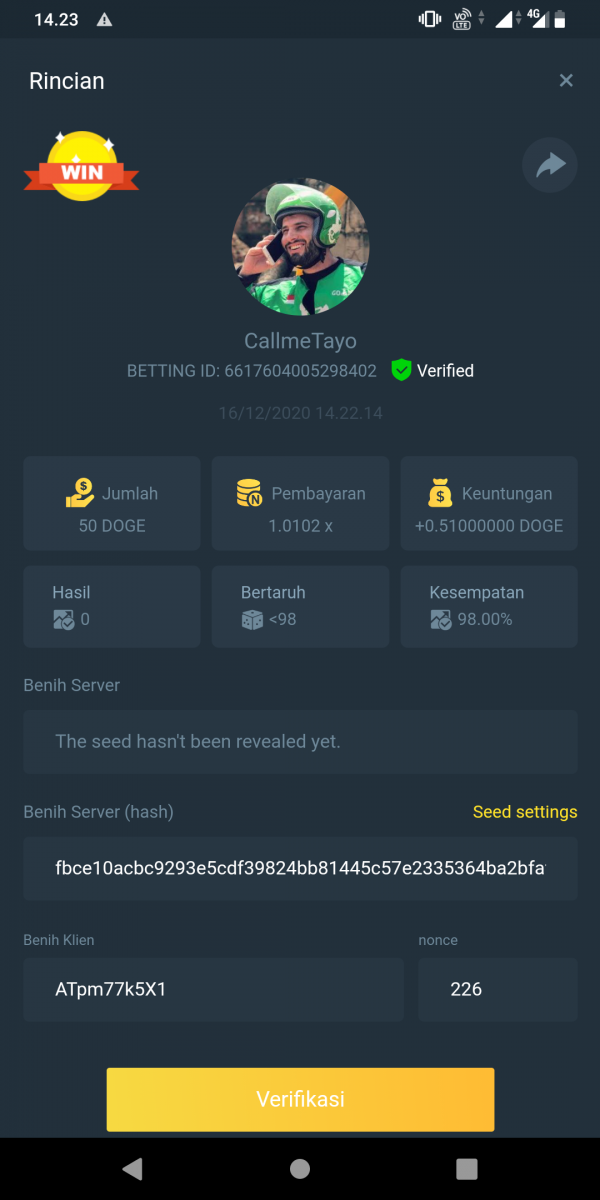This screenshot has width=600, height=1200.
Task: Tap the unrevealed Benih Server field
Action: [300, 742]
